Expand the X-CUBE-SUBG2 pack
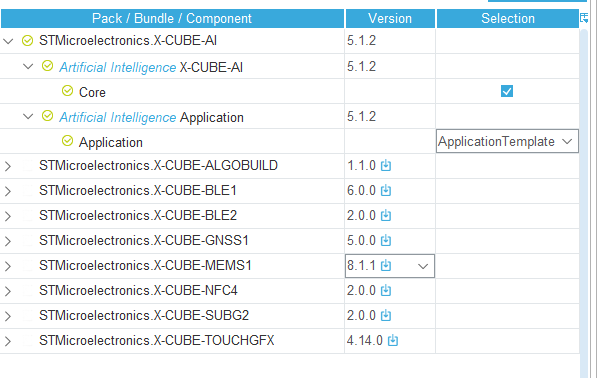 point(8,316)
